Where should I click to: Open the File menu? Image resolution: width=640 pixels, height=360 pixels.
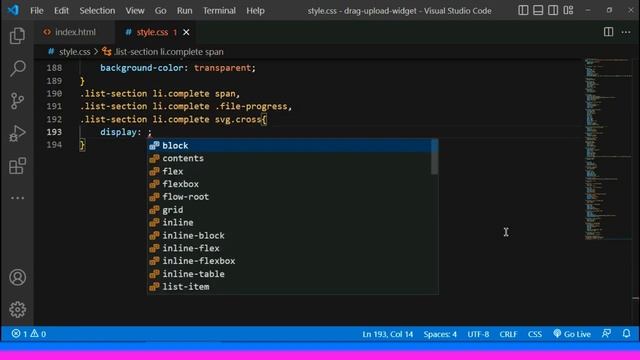point(37,11)
